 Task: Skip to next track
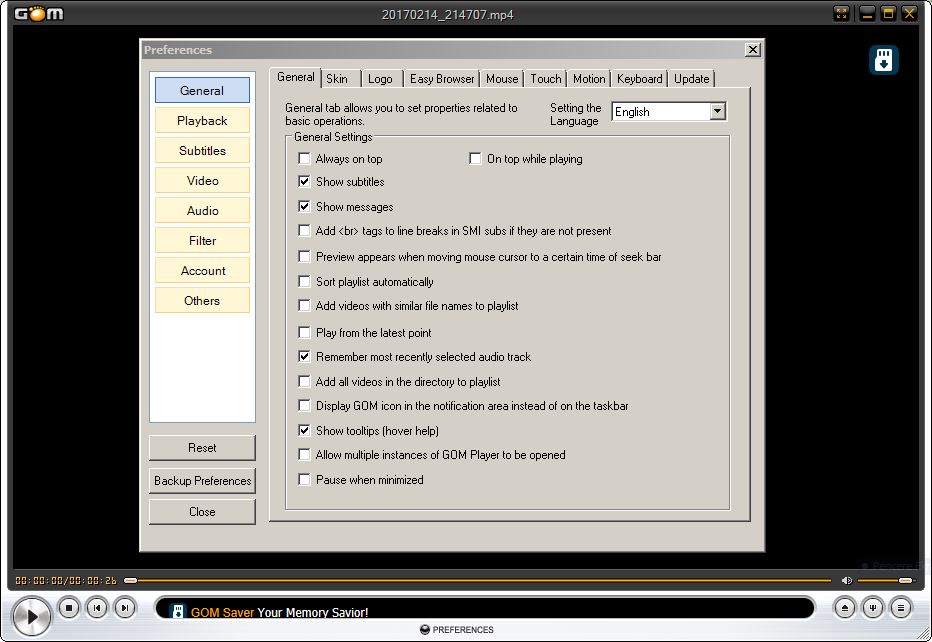[125, 608]
